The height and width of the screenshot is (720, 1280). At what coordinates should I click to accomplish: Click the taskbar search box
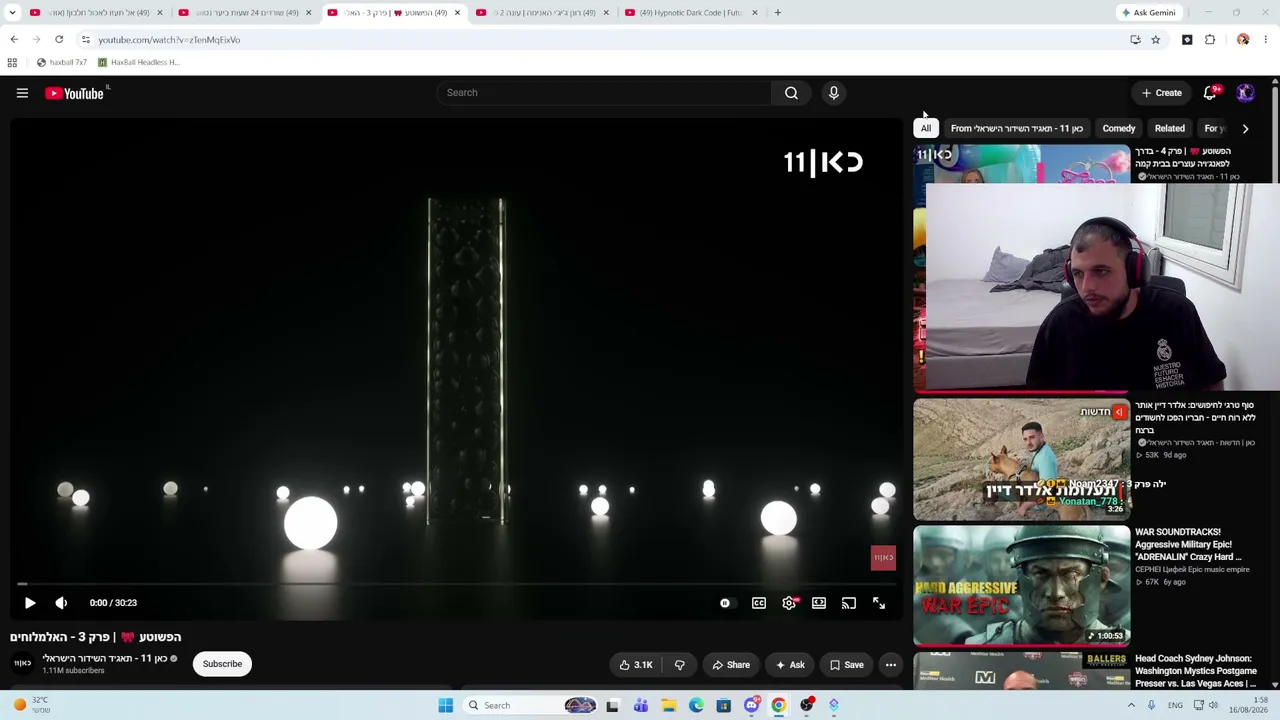coord(532,705)
